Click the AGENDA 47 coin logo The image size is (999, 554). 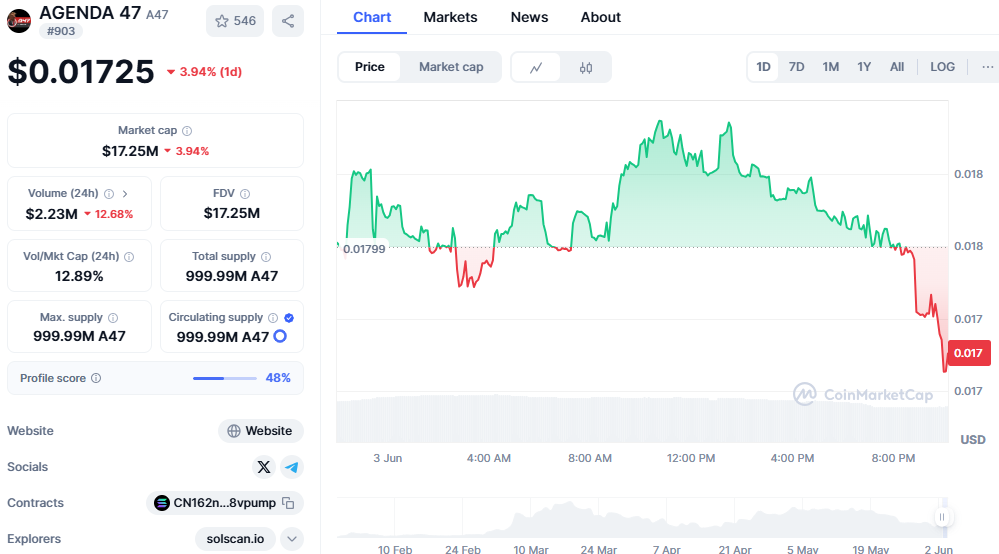click(18, 21)
